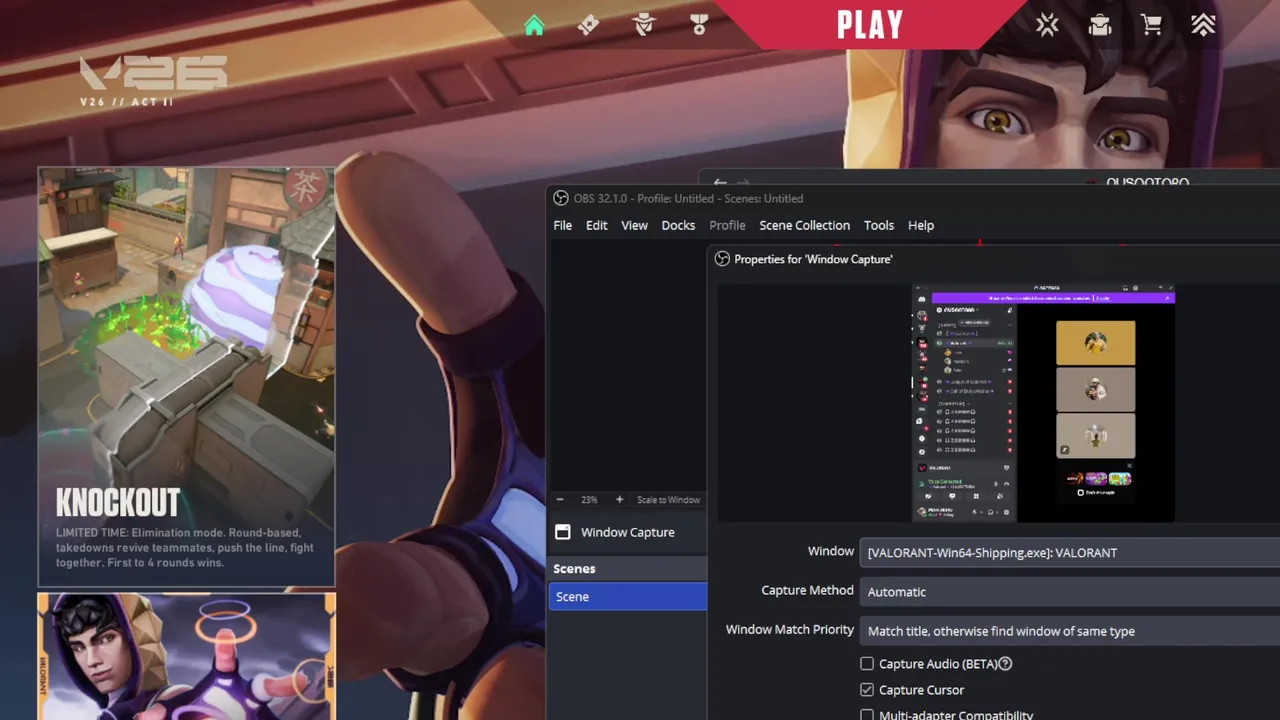Open the Window dropdown showing VALORANT
This screenshot has height=720, width=1280.
pyautogui.click(x=1069, y=552)
